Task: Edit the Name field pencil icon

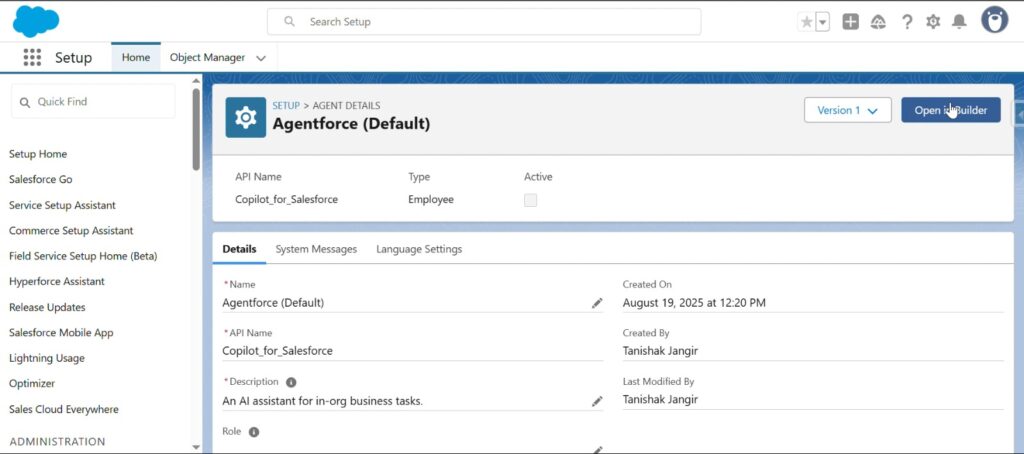Action: 597,303
